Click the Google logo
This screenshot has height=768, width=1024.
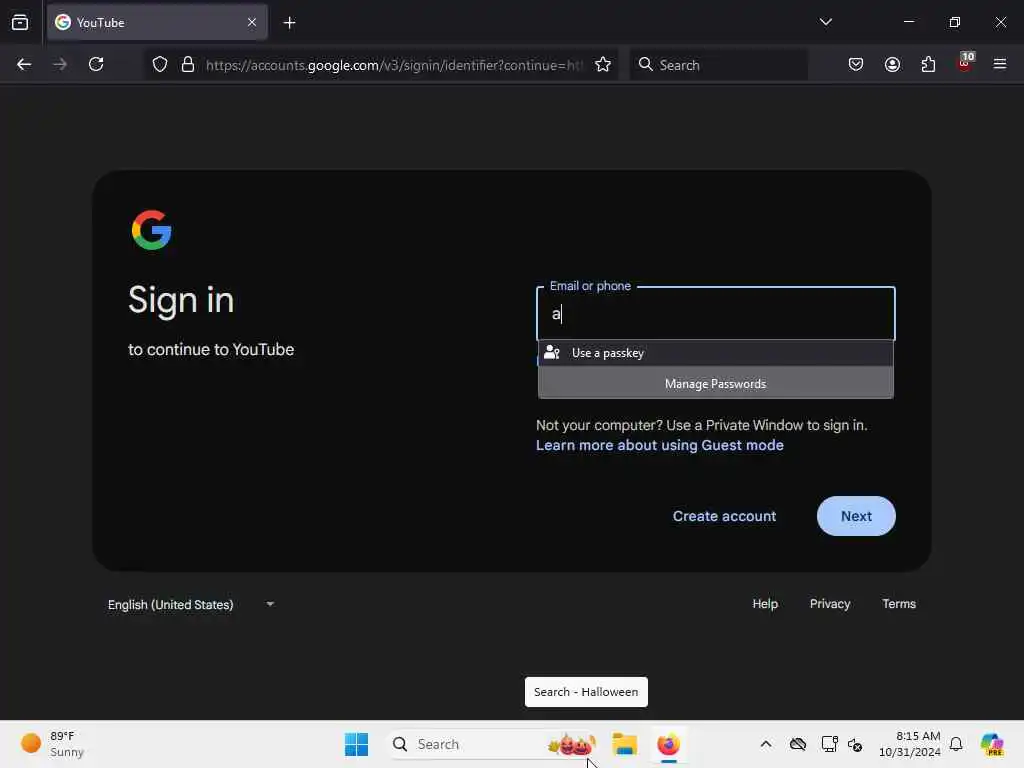pos(152,230)
